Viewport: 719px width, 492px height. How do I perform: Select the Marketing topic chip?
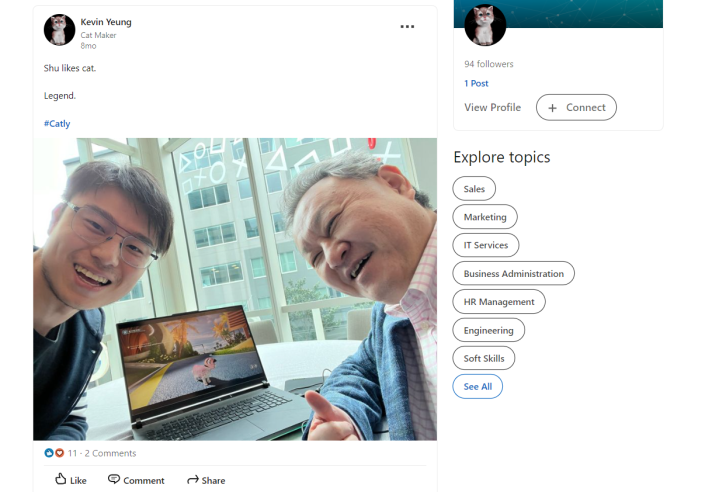(x=485, y=216)
